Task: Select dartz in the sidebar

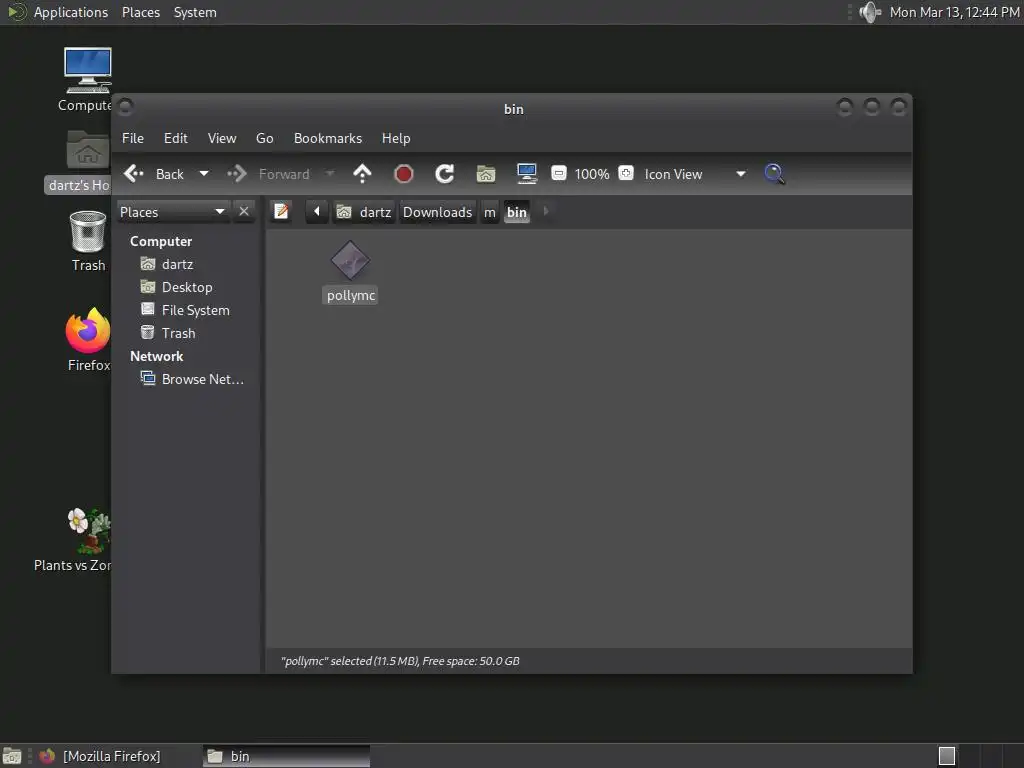Action: [x=177, y=264]
